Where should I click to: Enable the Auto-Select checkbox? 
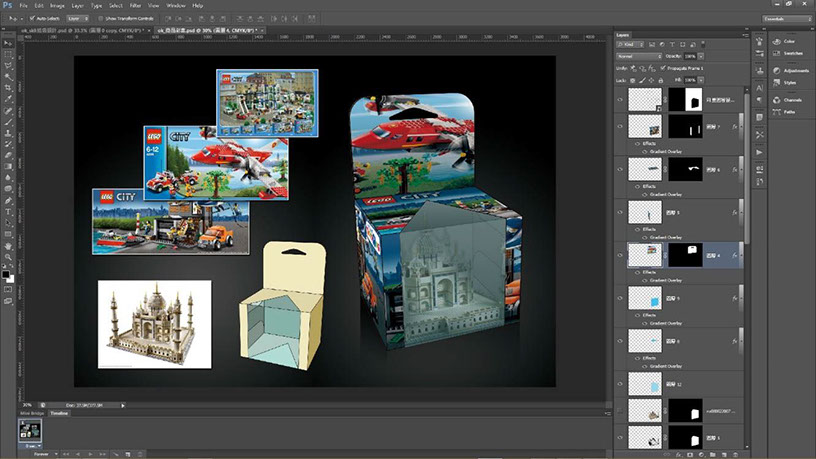[32, 18]
